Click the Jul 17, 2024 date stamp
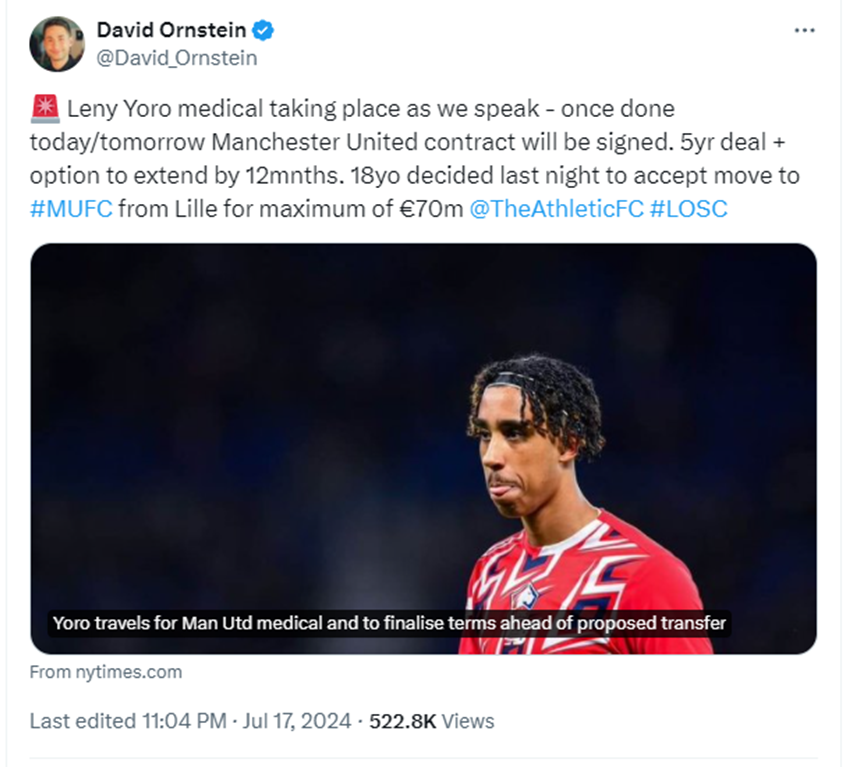862x767 pixels. (297, 721)
